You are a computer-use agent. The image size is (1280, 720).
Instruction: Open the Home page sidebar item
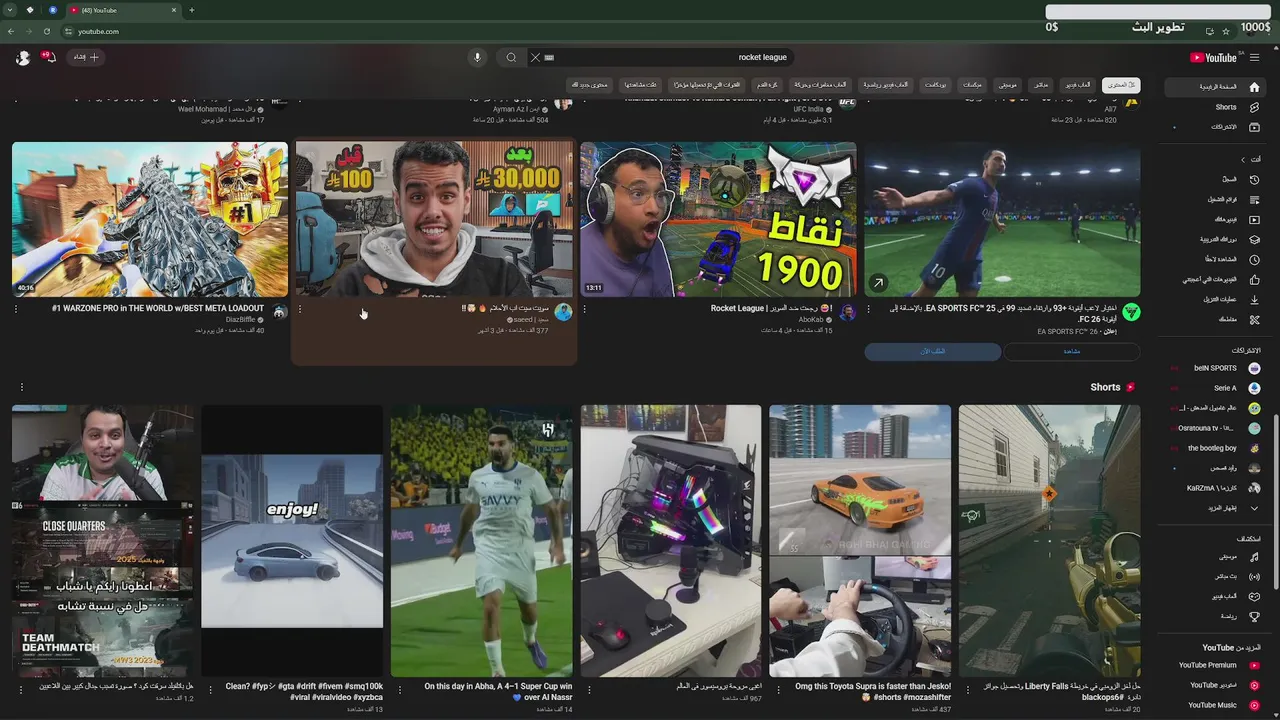pyautogui.click(x=1216, y=87)
